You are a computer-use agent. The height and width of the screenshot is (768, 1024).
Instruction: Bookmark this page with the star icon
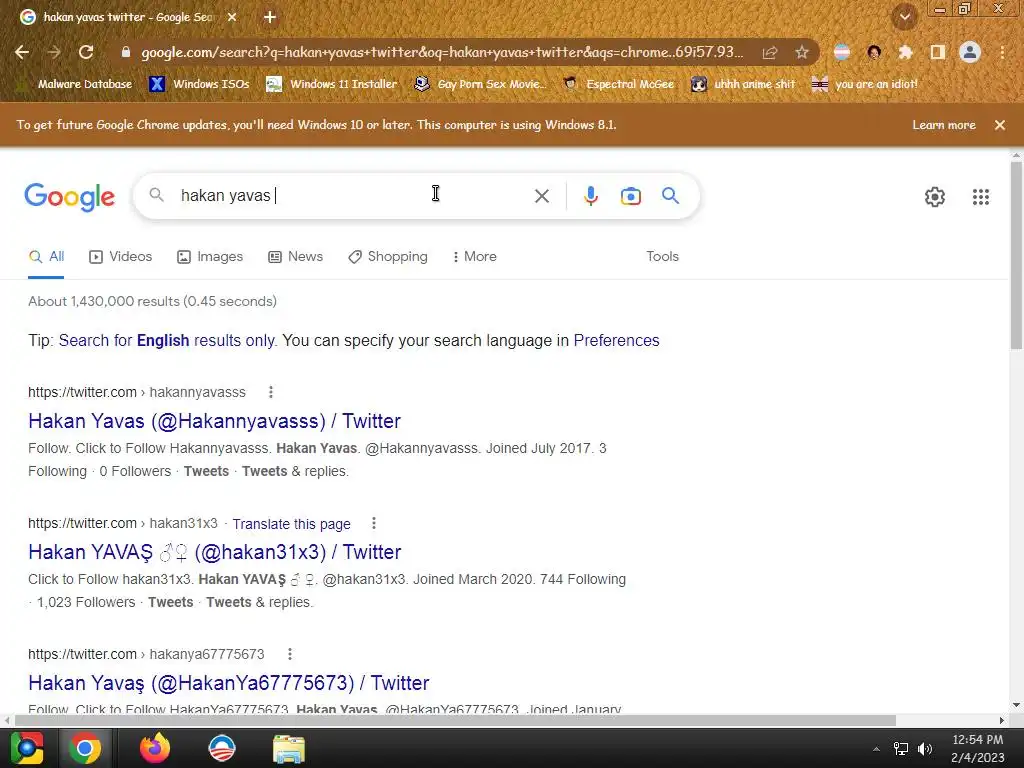coord(801,52)
